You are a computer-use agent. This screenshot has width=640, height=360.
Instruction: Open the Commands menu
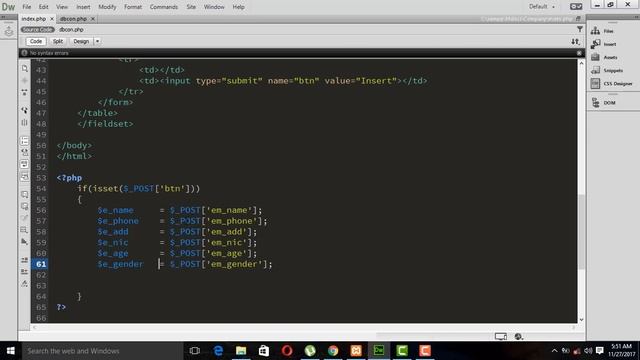pos(164,7)
